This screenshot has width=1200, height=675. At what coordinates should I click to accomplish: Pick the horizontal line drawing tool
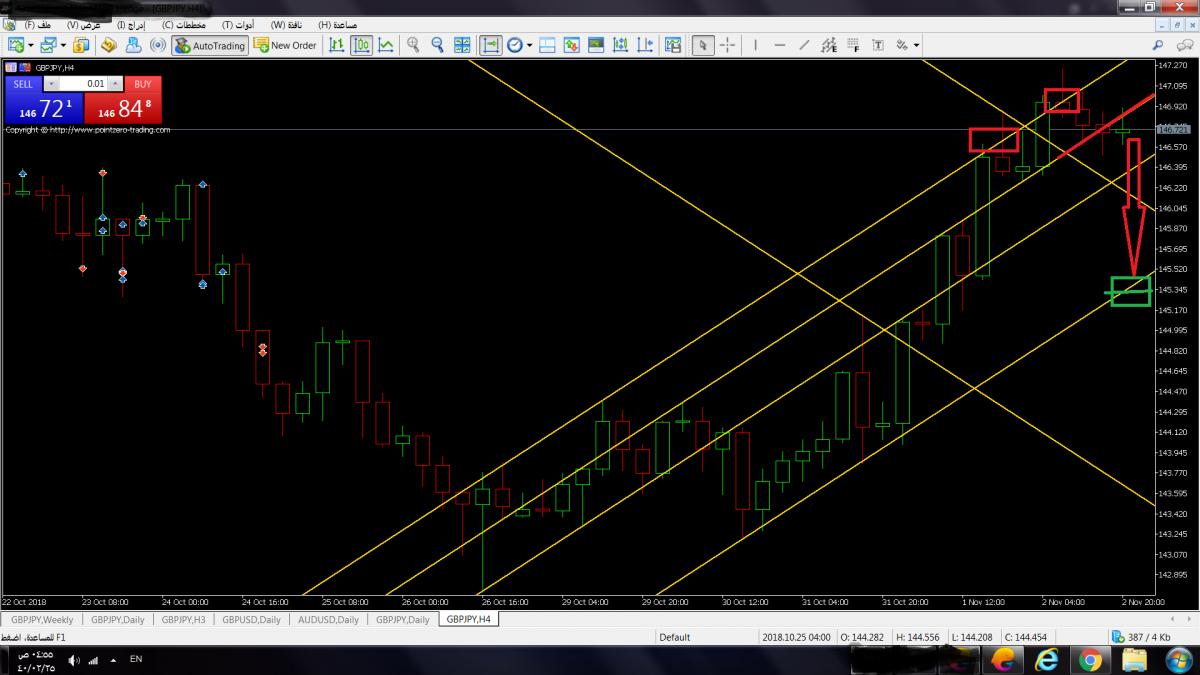(779, 45)
